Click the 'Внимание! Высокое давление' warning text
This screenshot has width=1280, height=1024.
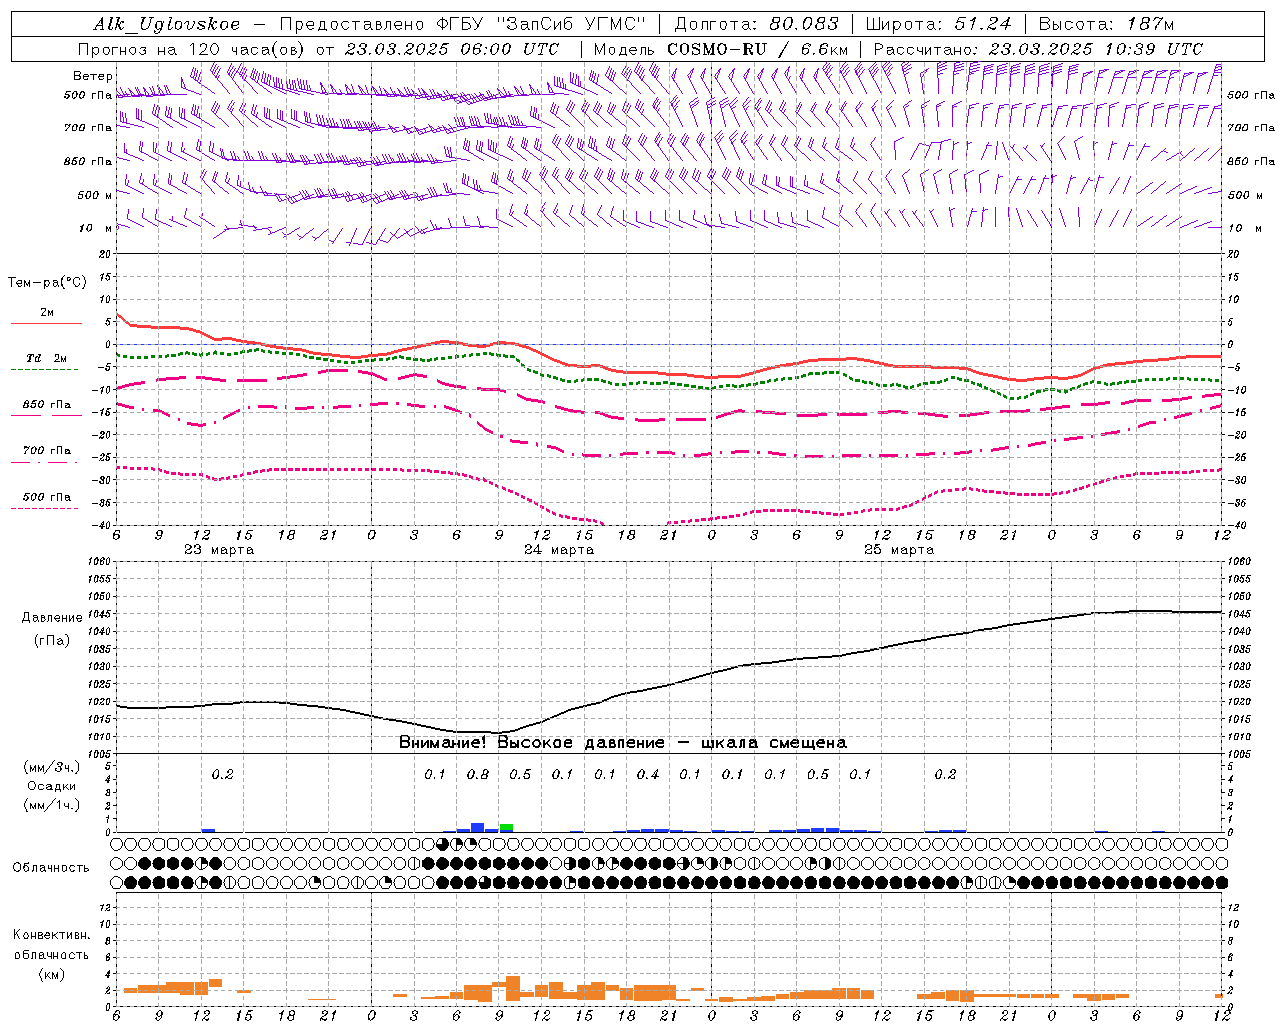coord(532,743)
